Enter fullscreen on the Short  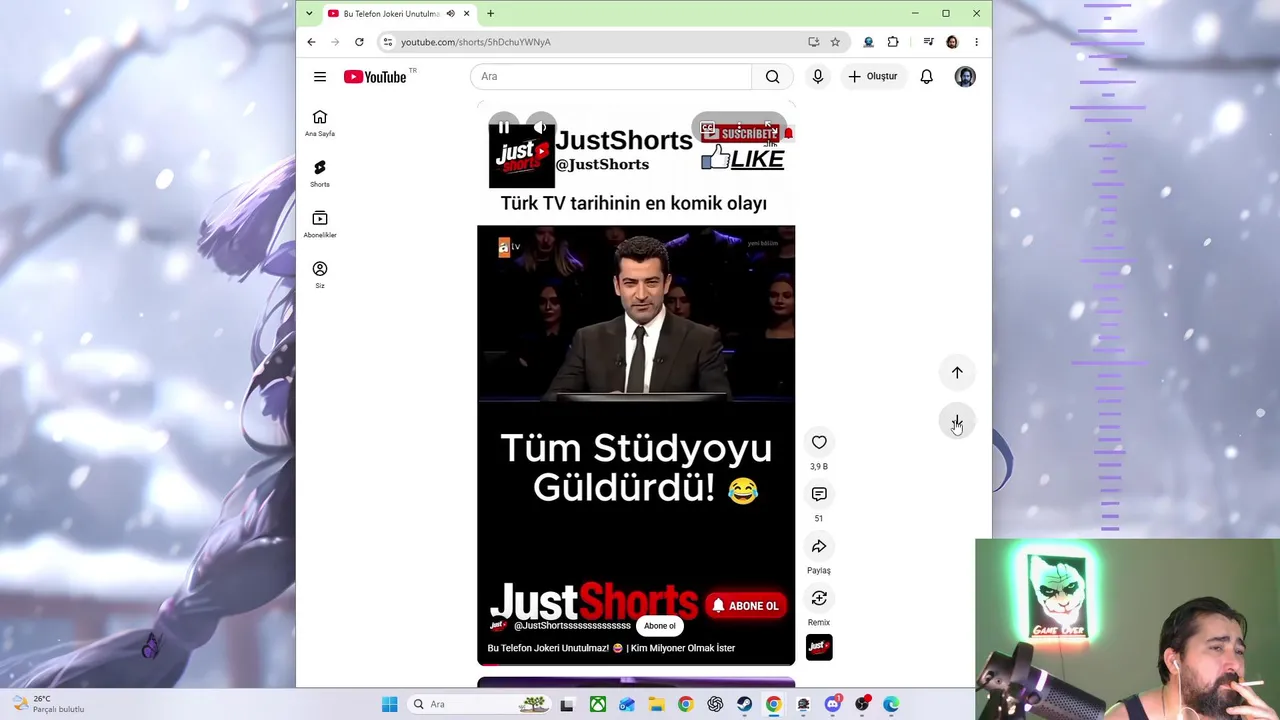(769, 128)
